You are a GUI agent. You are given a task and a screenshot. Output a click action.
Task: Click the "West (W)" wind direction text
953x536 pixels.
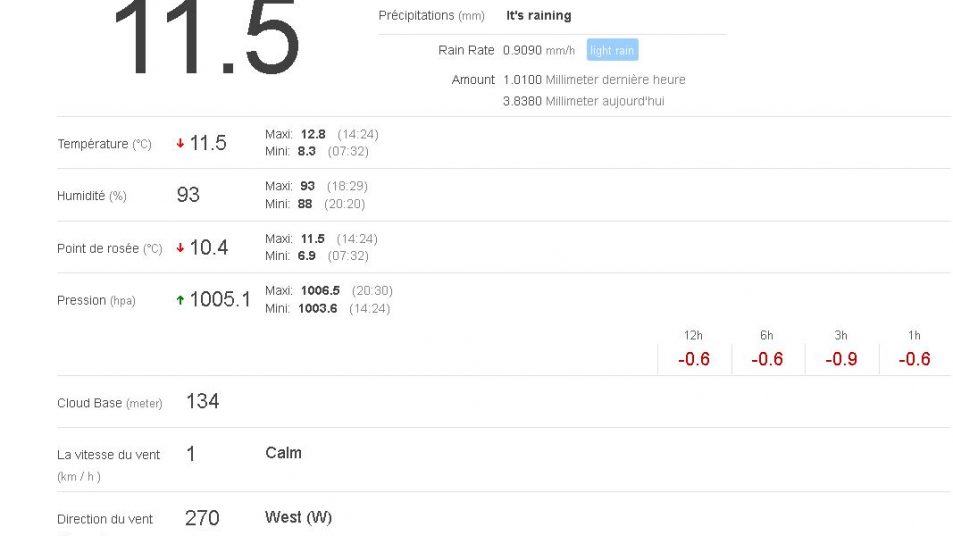pyautogui.click(x=298, y=517)
